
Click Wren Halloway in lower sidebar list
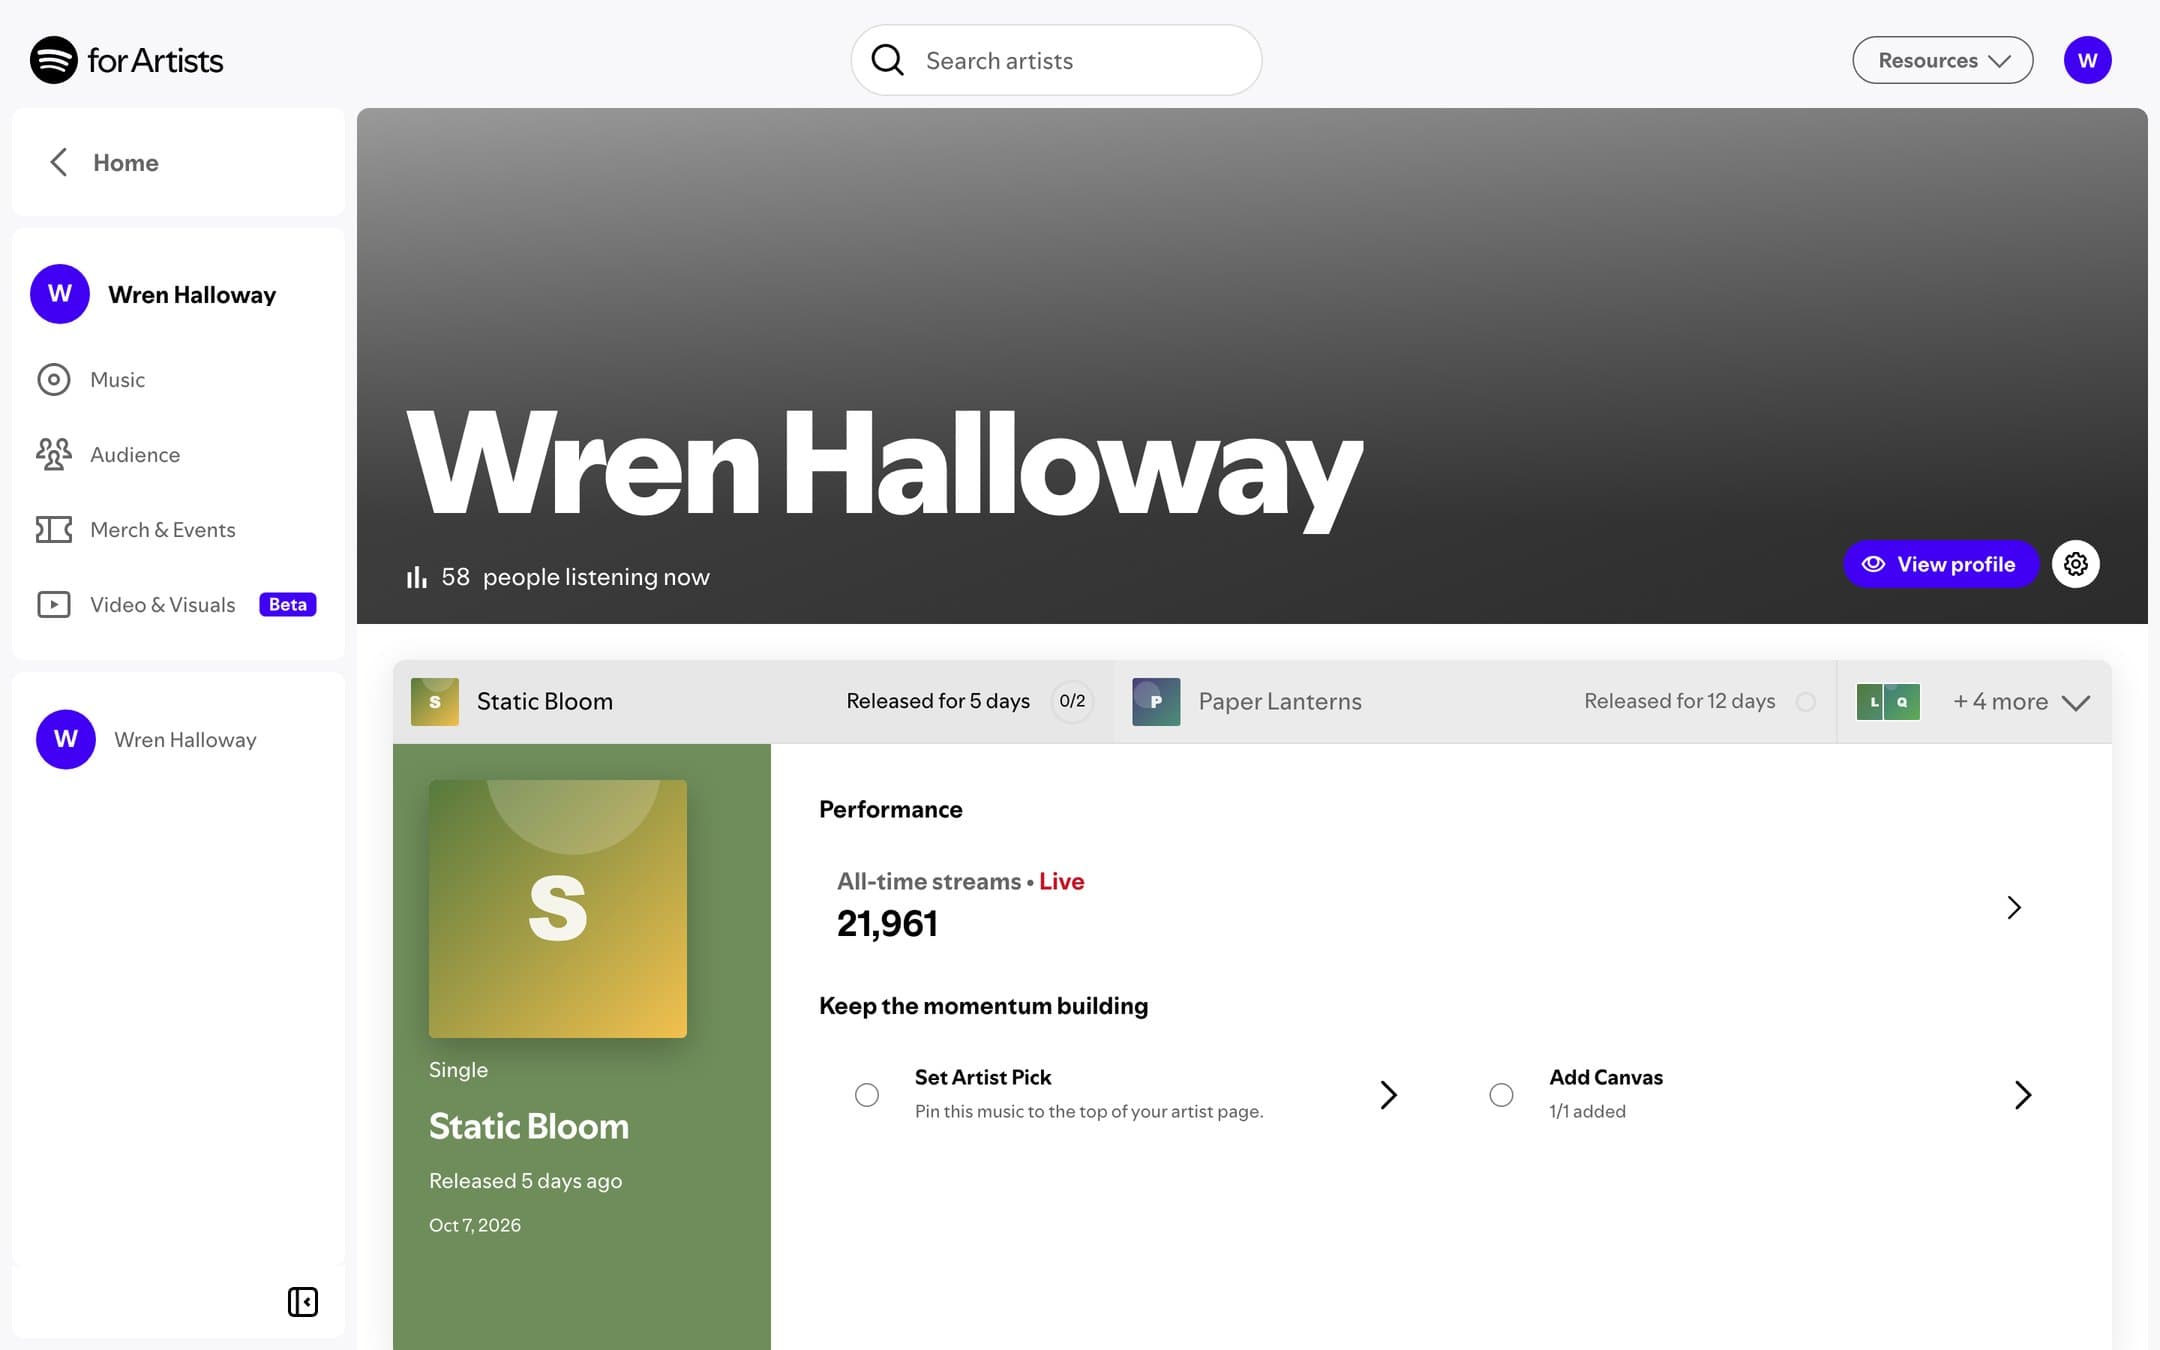click(x=178, y=739)
